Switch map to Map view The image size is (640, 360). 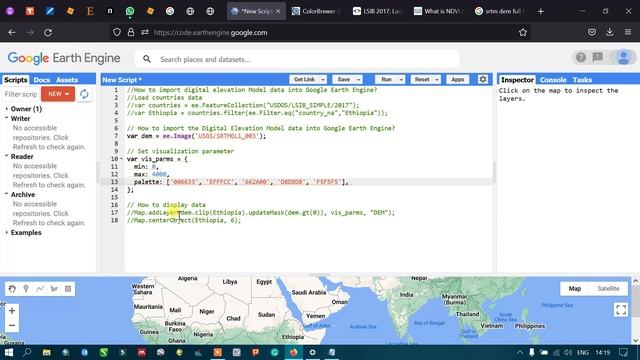point(575,289)
